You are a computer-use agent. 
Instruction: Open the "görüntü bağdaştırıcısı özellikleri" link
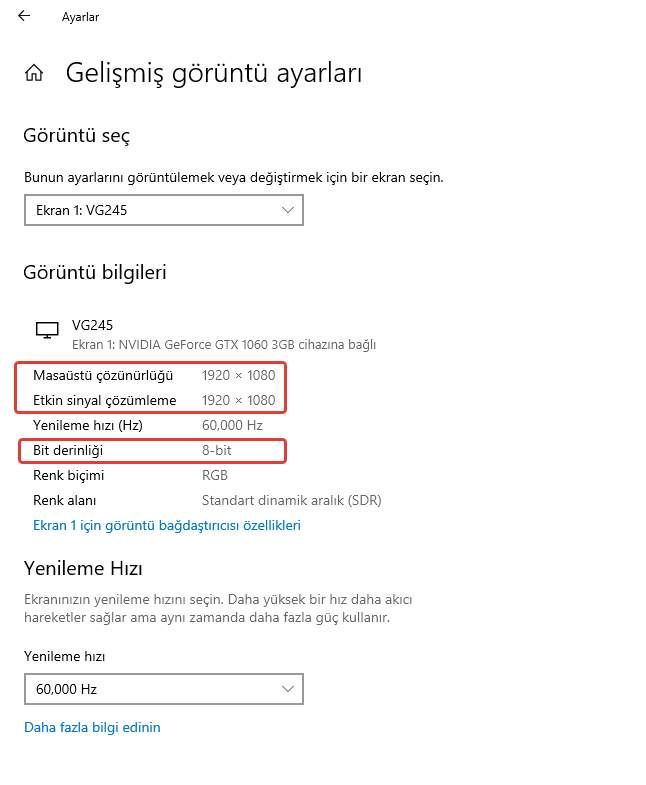tap(167, 525)
